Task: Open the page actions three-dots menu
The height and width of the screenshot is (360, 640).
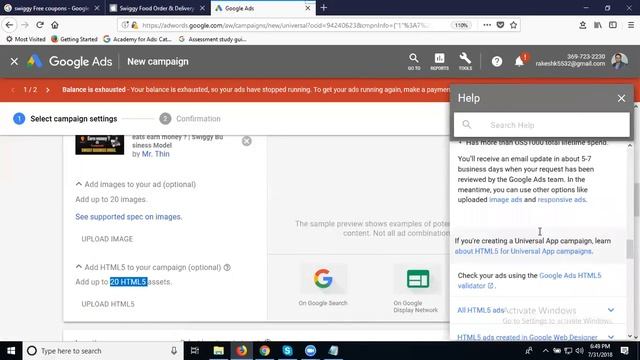Action: point(487,25)
